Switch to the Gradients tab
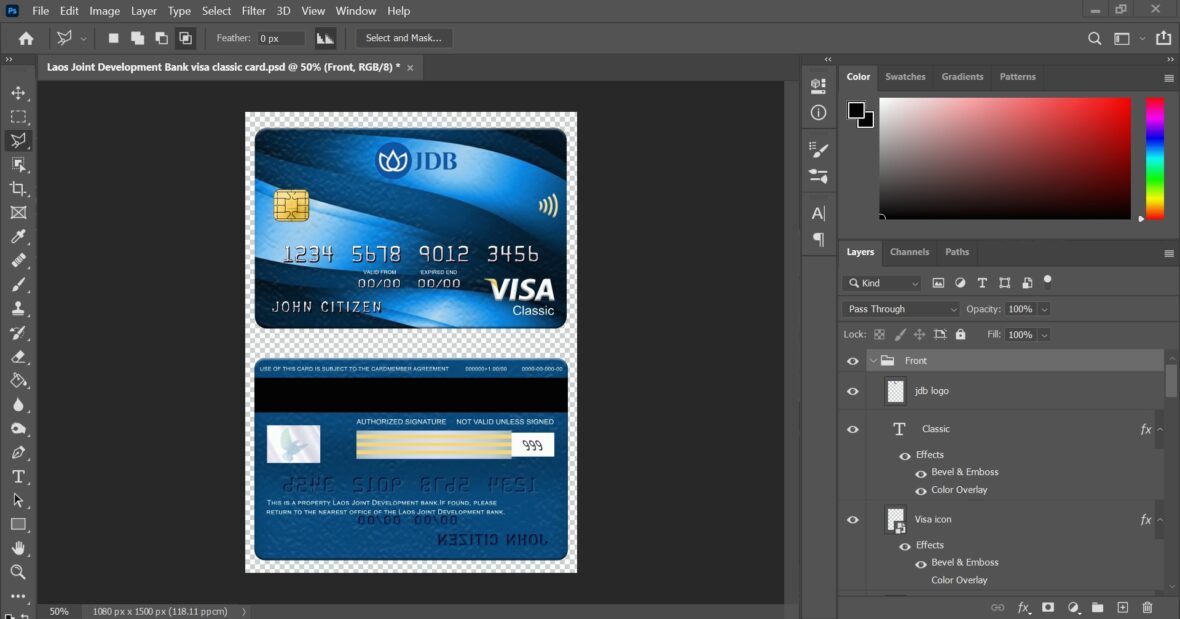Image resolution: width=1180 pixels, height=619 pixels. pos(963,77)
